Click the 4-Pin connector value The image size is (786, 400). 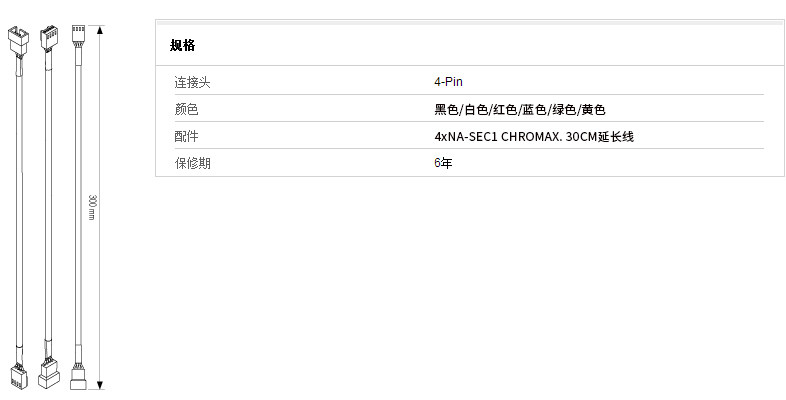448,82
